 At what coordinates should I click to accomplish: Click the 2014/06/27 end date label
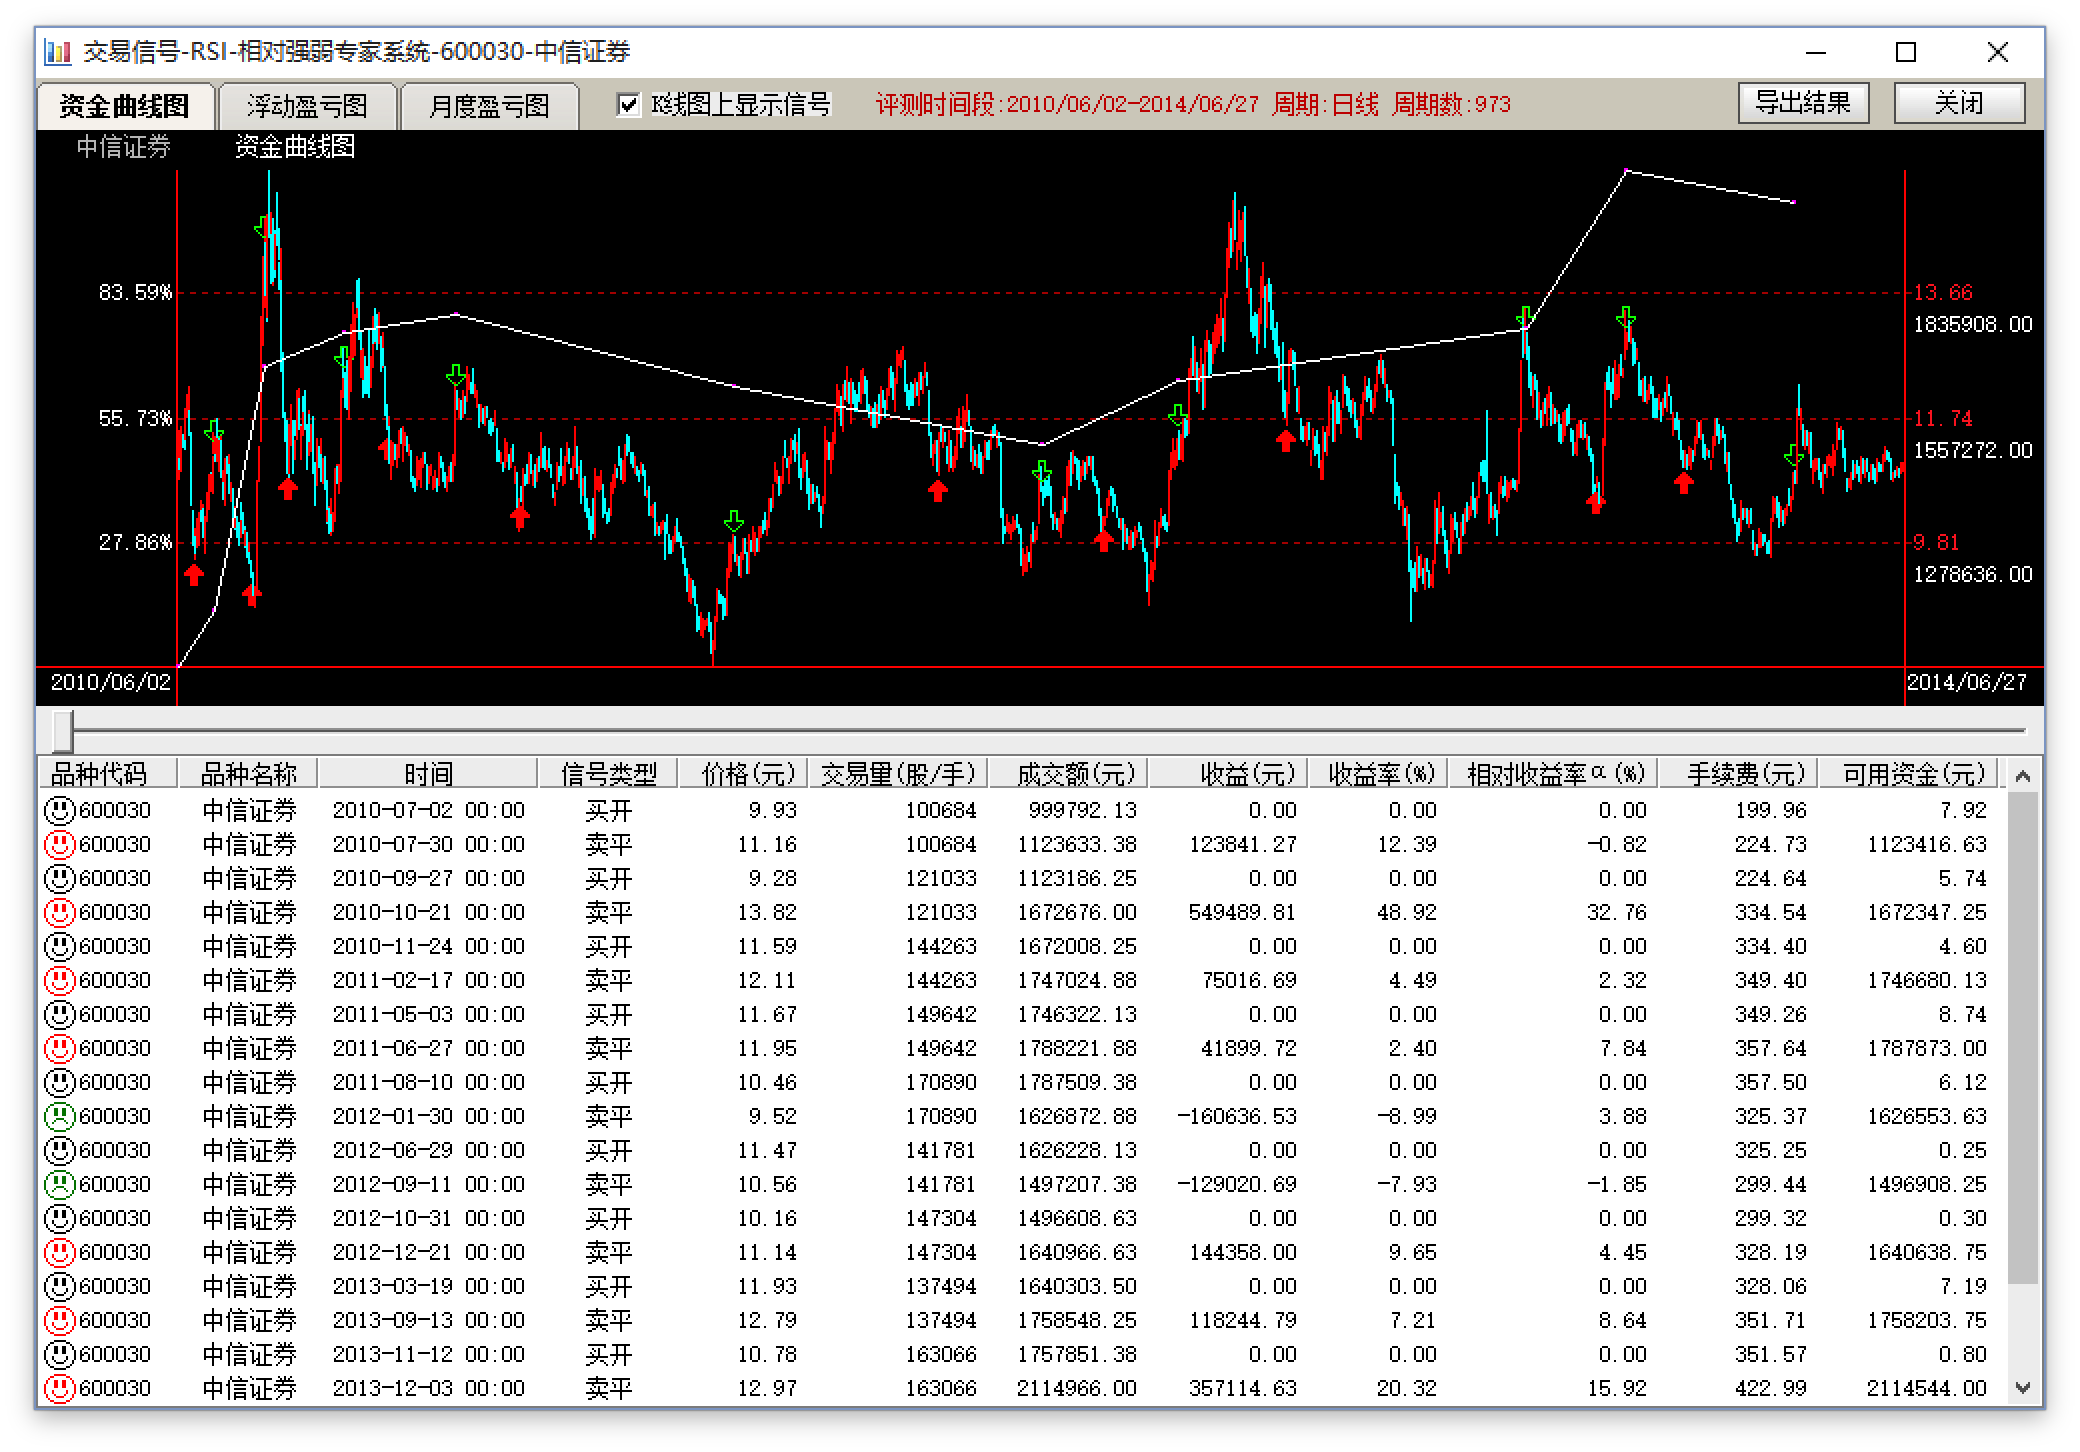(1966, 682)
